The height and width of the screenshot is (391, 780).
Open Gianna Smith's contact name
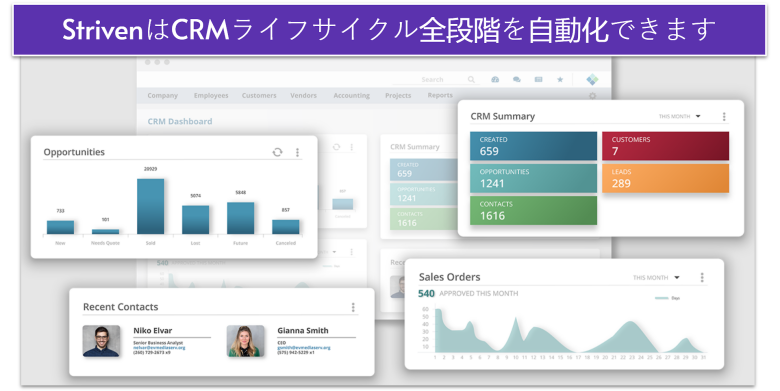tap(303, 330)
